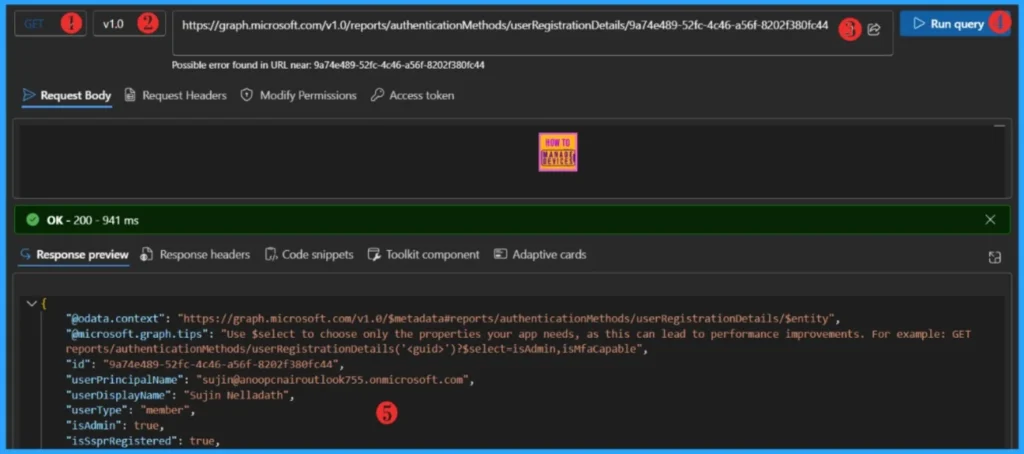Open the Adaptive cards tab
1024x454 pixels.
(x=540, y=255)
